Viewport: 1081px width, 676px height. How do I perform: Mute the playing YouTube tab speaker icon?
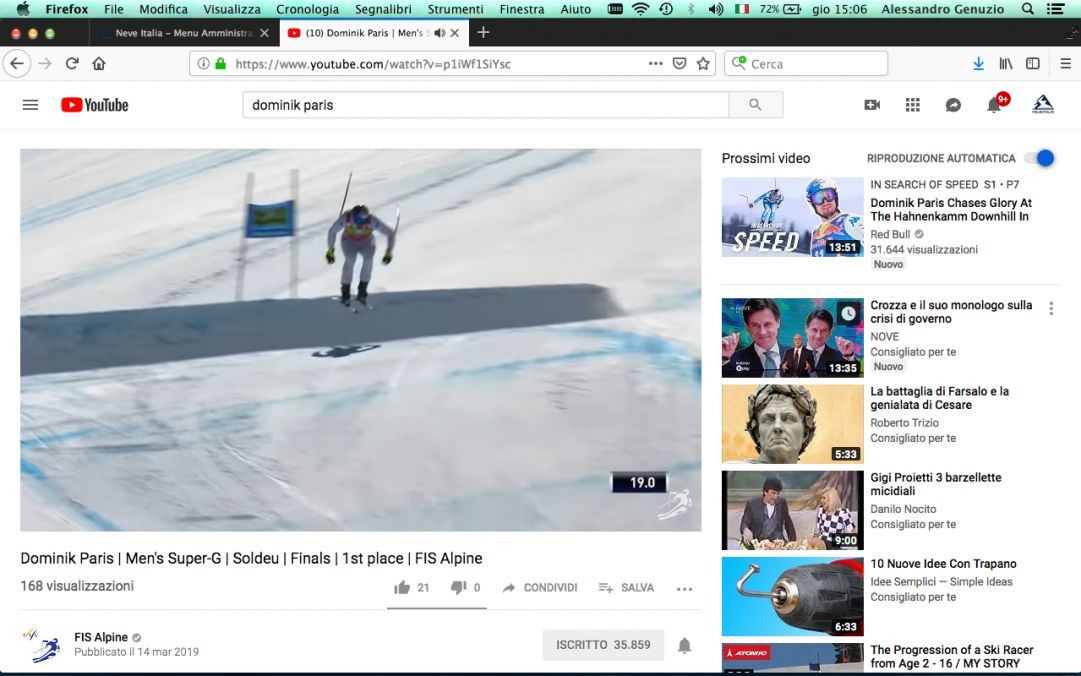[x=439, y=32]
